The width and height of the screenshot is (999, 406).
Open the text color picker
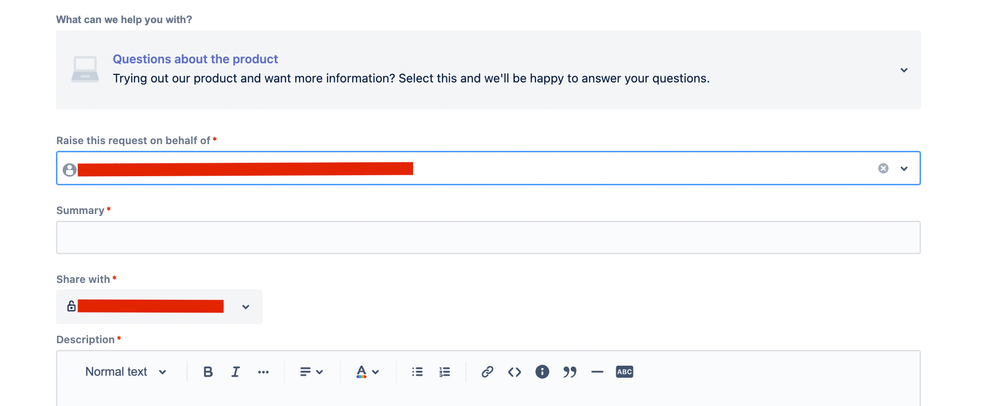pyautogui.click(x=368, y=372)
